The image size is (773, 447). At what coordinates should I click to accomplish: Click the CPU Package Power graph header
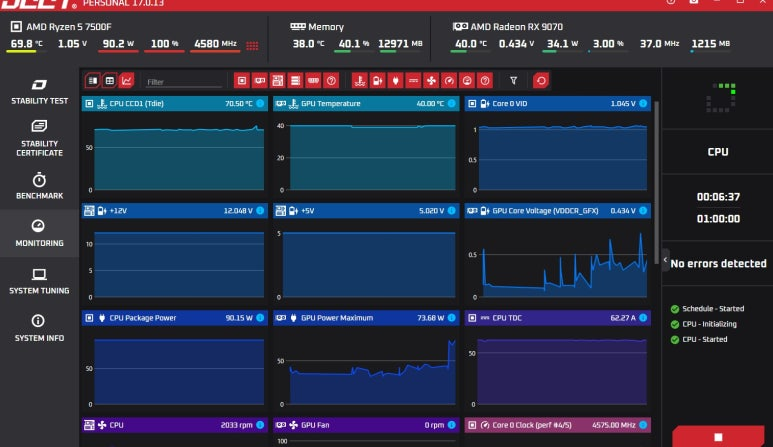click(x=175, y=318)
